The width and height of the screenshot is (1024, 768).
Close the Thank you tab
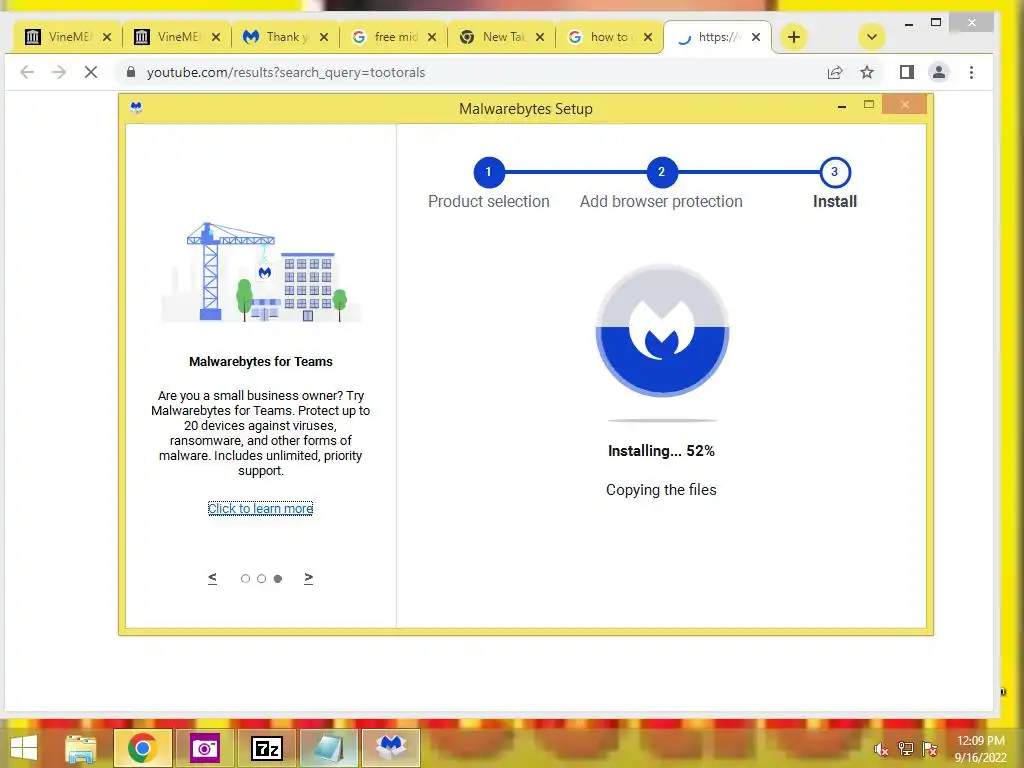tap(324, 37)
